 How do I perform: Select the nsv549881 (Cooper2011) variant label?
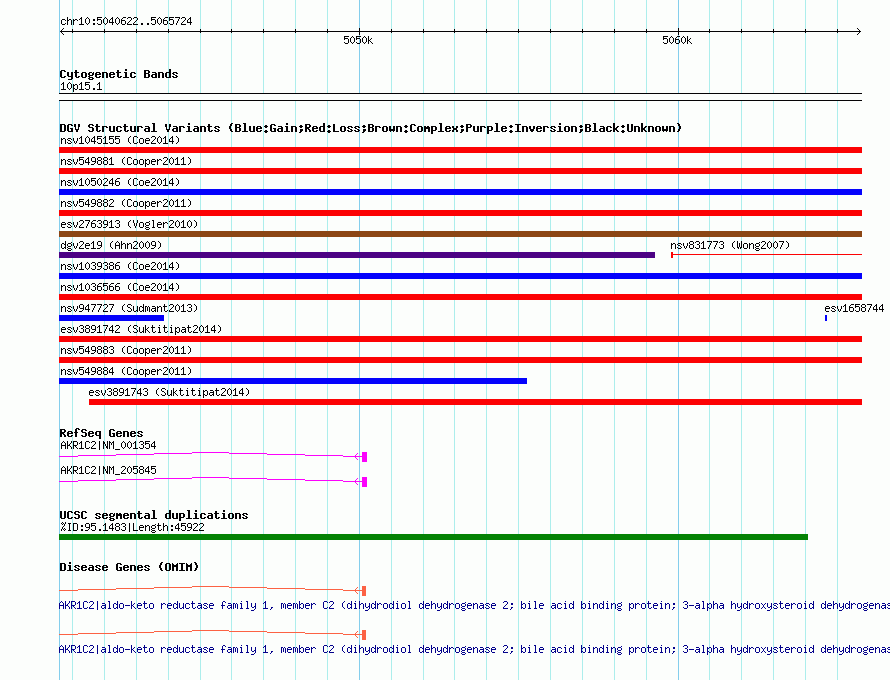(x=126, y=161)
